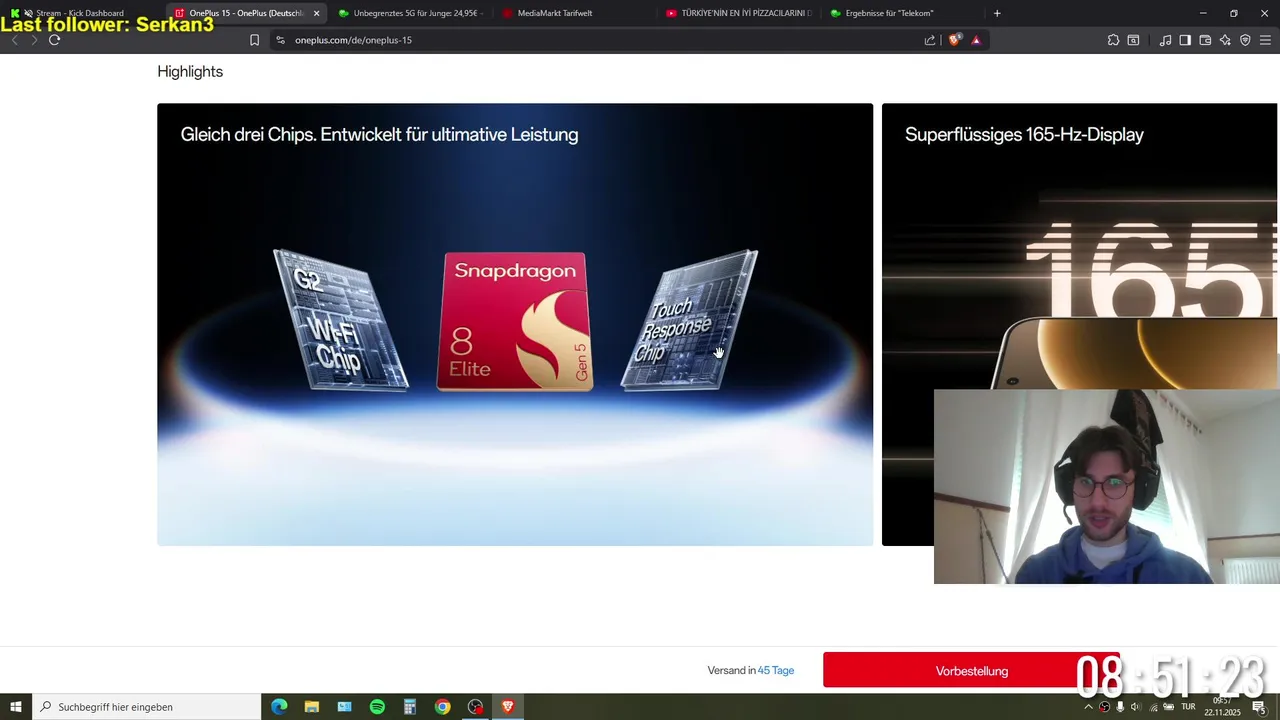Image resolution: width=1280 pixels, height=720 pixels.
Task: Open a new tab with plus button
Action: (x=997, y=13)
